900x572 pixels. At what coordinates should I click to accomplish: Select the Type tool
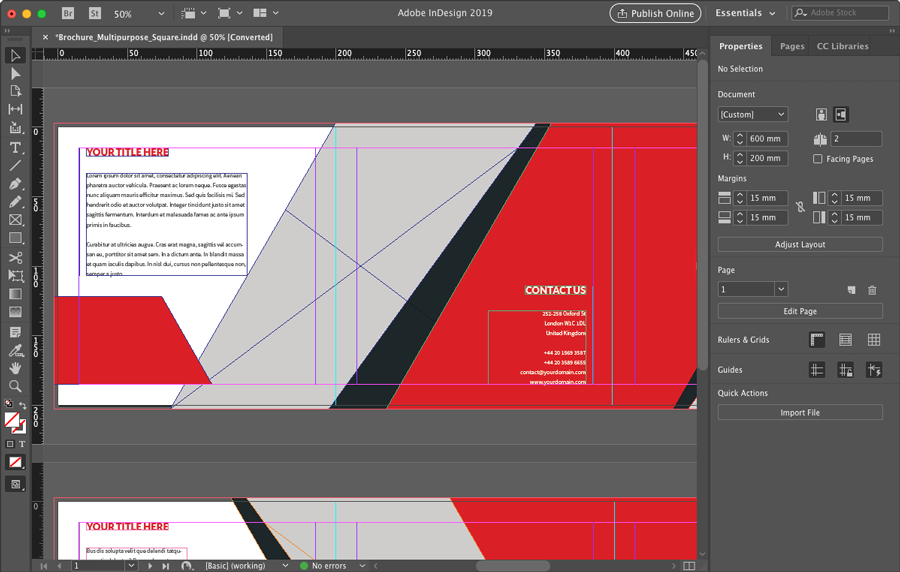pos(15,147)
